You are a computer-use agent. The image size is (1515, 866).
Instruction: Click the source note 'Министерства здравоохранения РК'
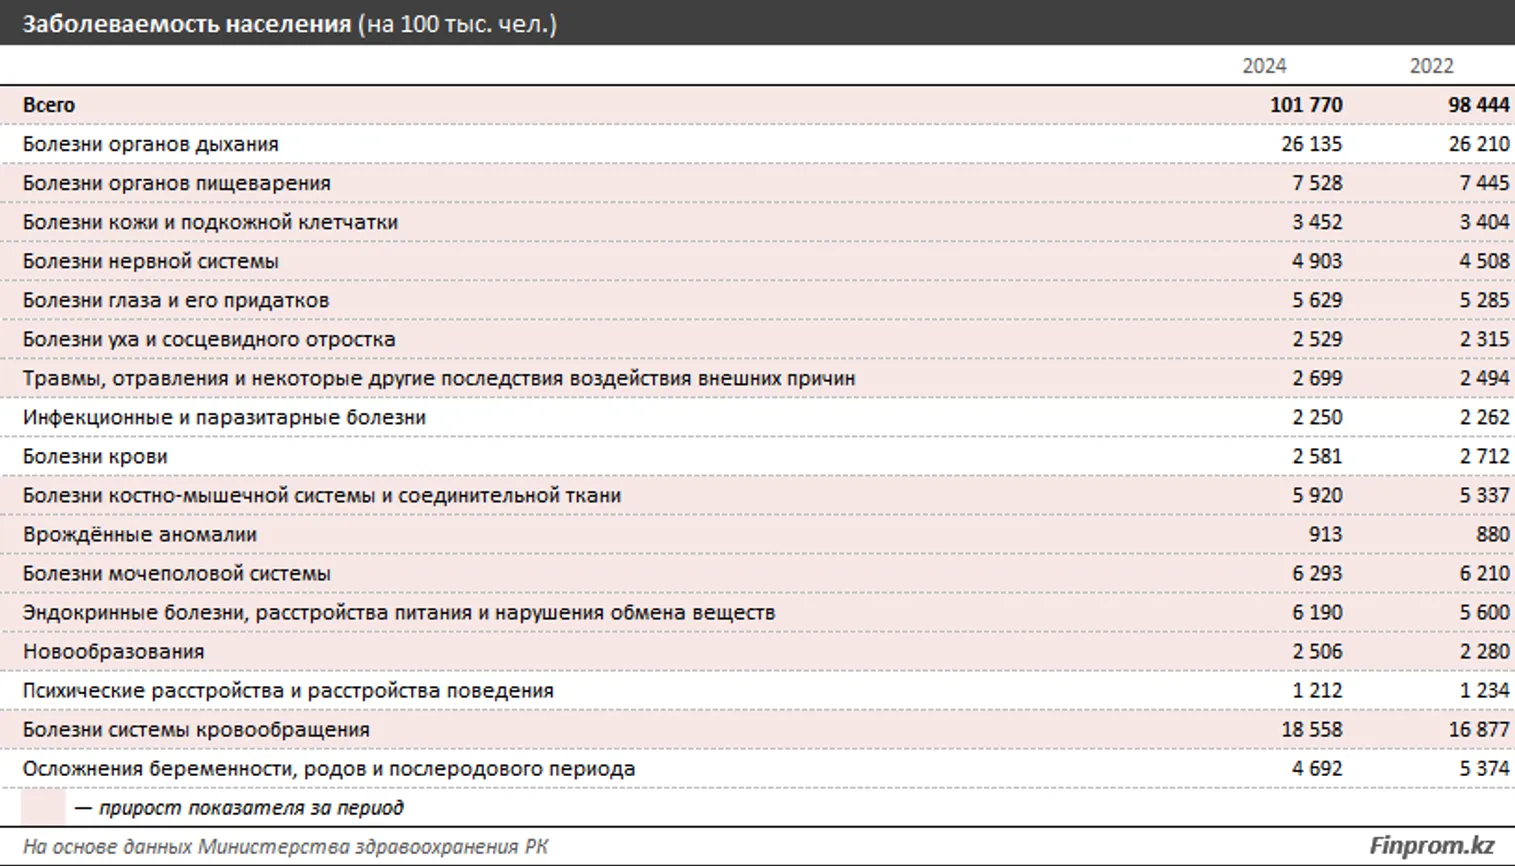(x=372, y=847)
